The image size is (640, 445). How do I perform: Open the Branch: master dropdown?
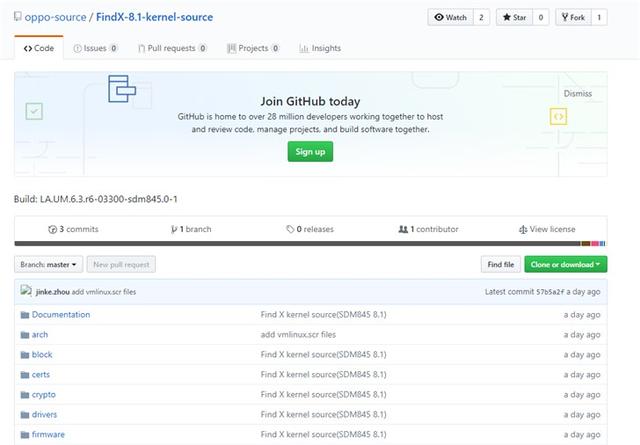pos(49,264)
